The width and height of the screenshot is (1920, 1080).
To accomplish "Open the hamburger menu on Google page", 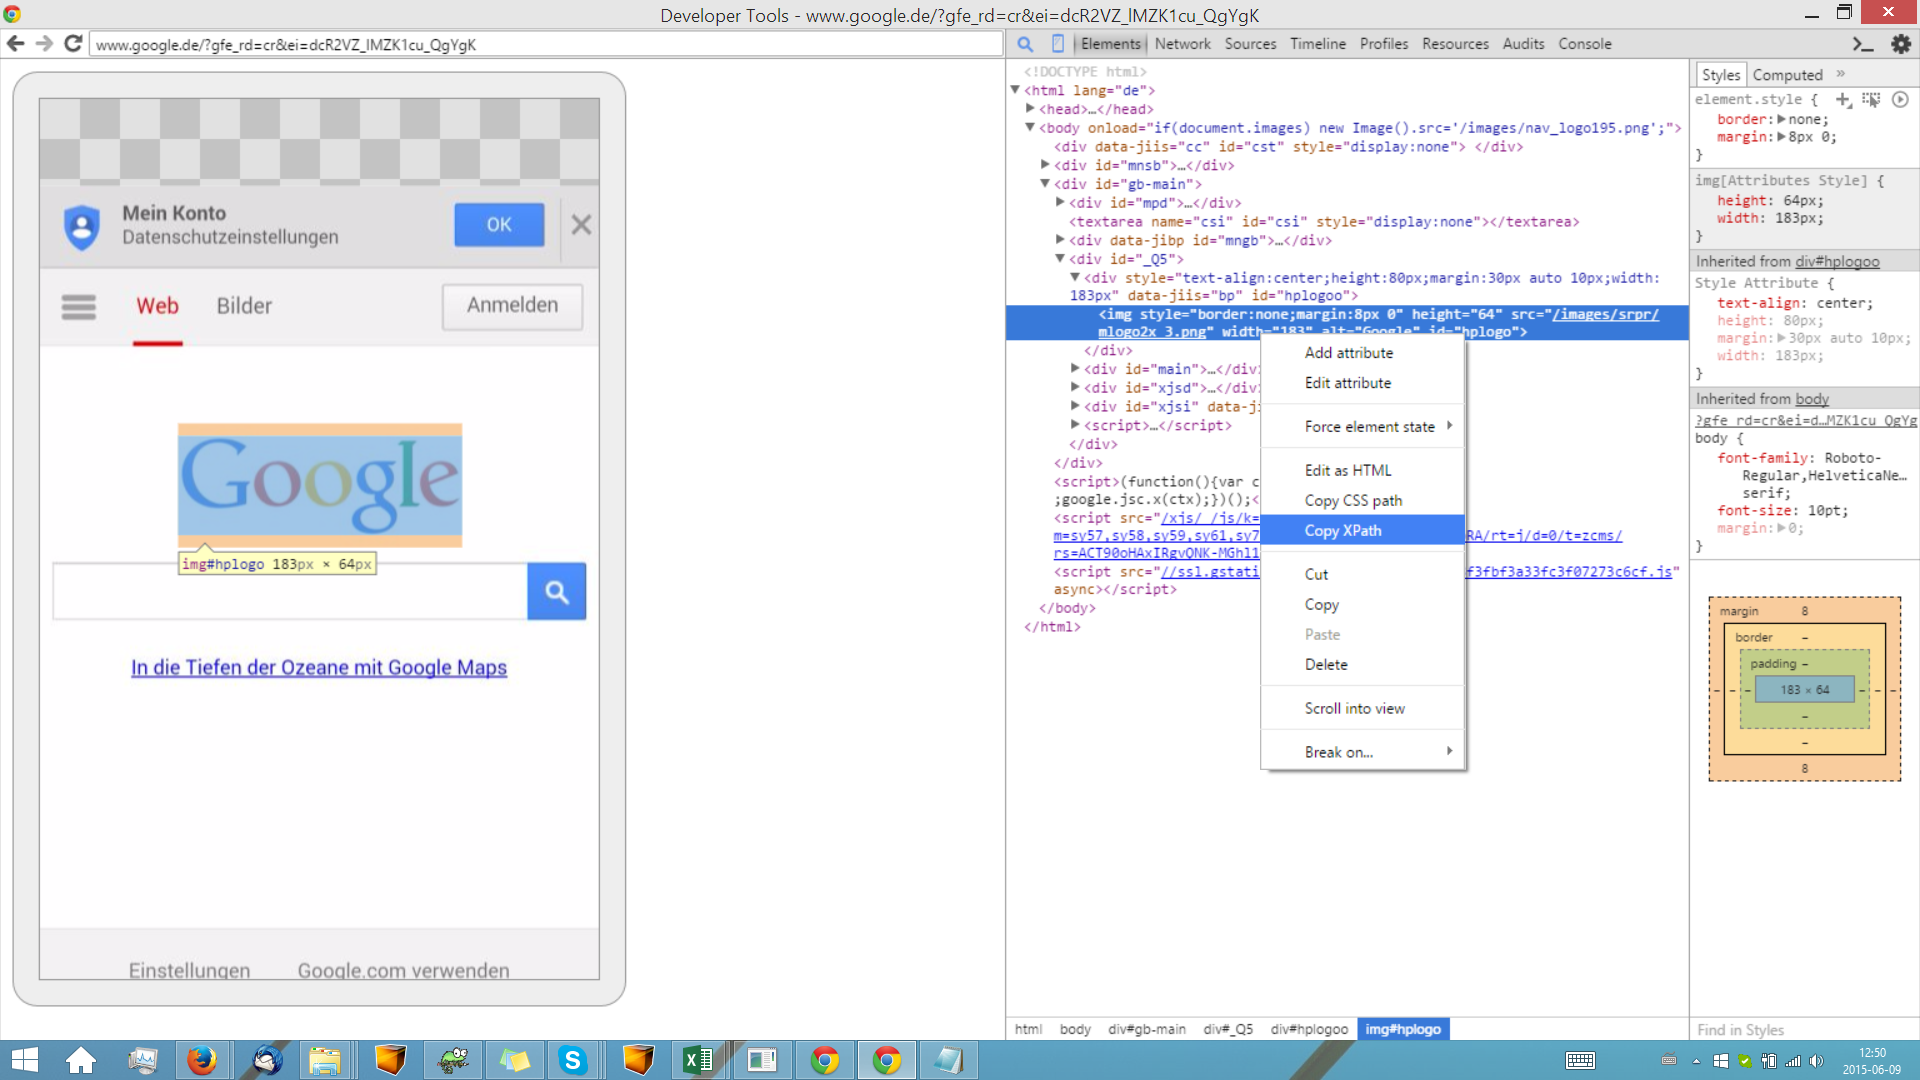I will click(x=79, y=306).
